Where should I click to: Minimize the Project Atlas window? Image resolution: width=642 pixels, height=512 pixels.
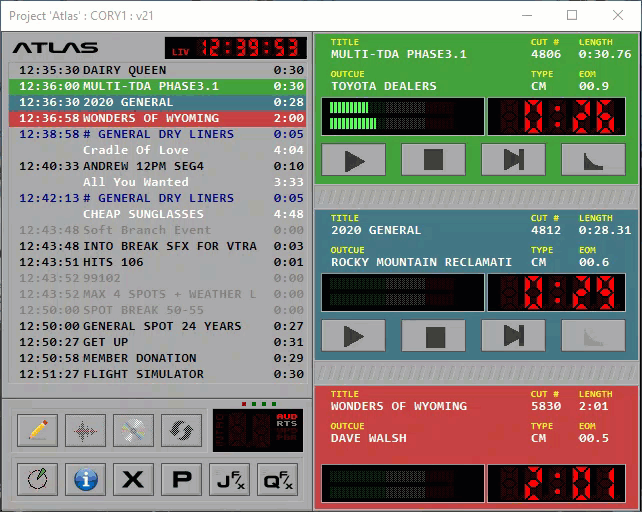click(x=527, y=15)
